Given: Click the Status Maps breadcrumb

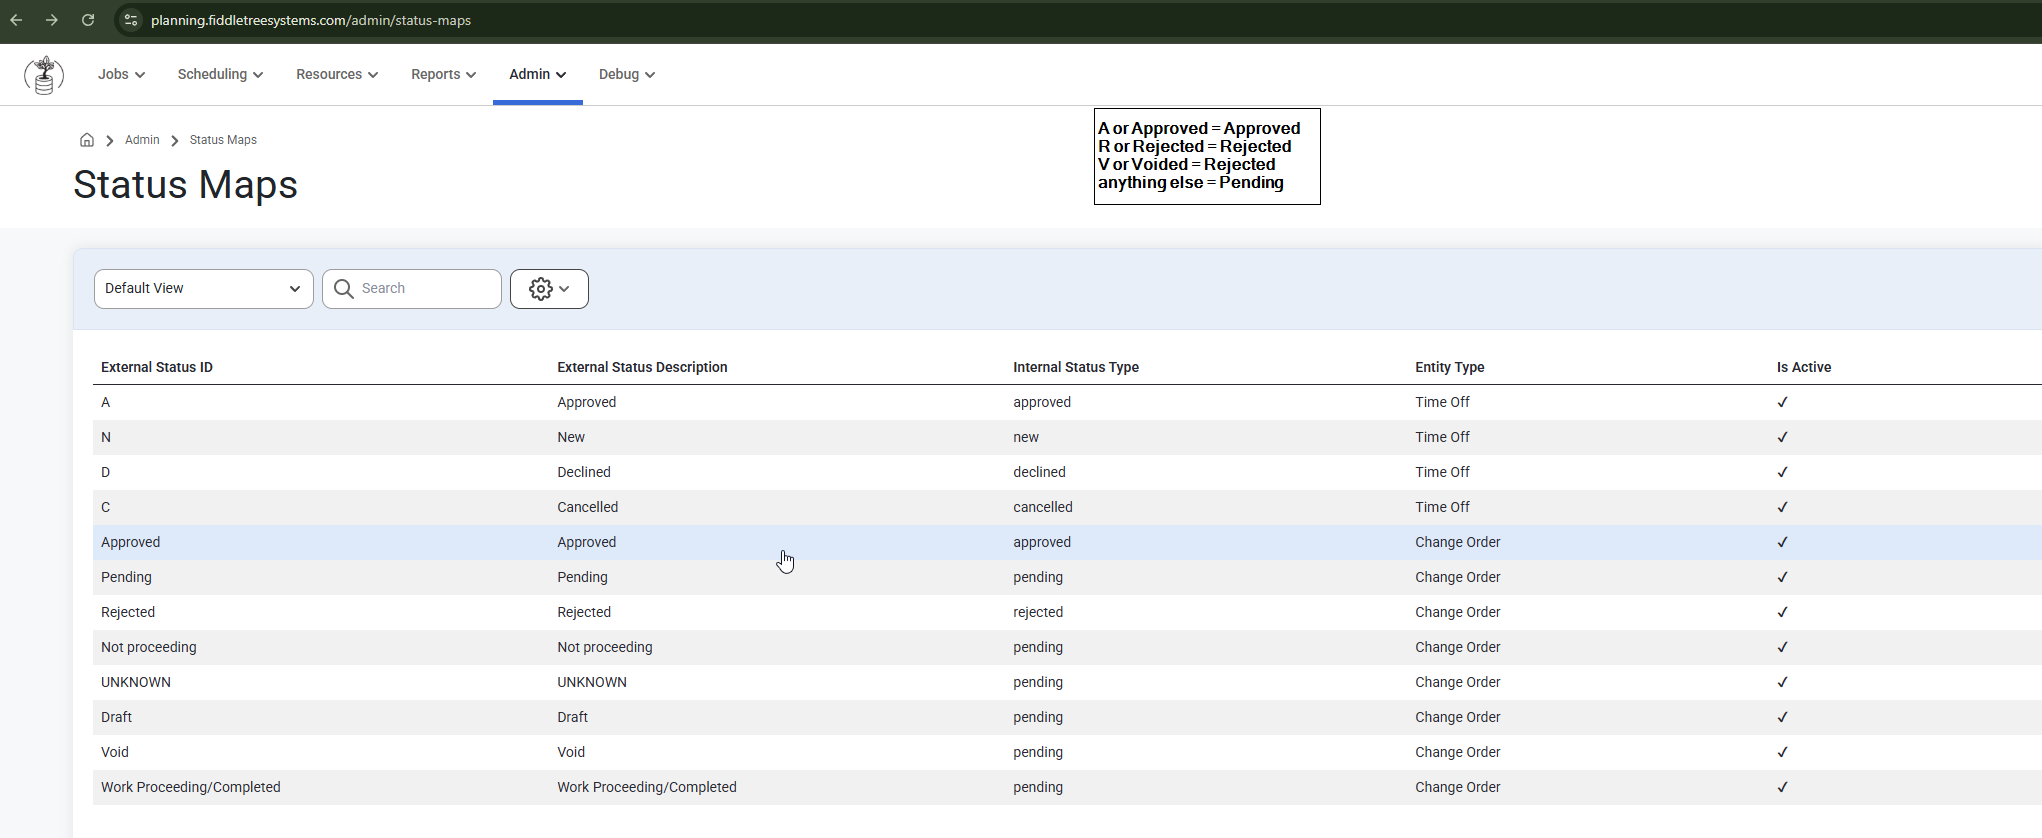Looking at the screenshot, I should coord(223,140).
